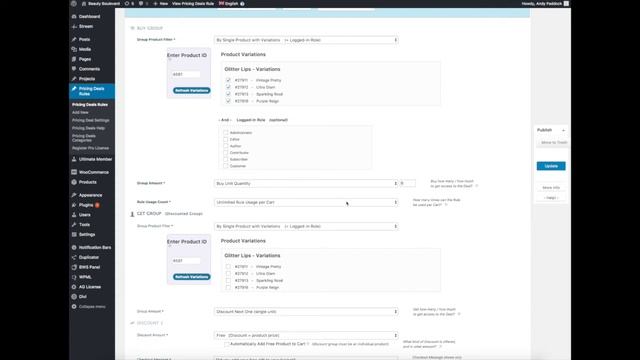Open Pricing Deal Settings submenu item
The image size is (640, 360).
coord(91,120)
